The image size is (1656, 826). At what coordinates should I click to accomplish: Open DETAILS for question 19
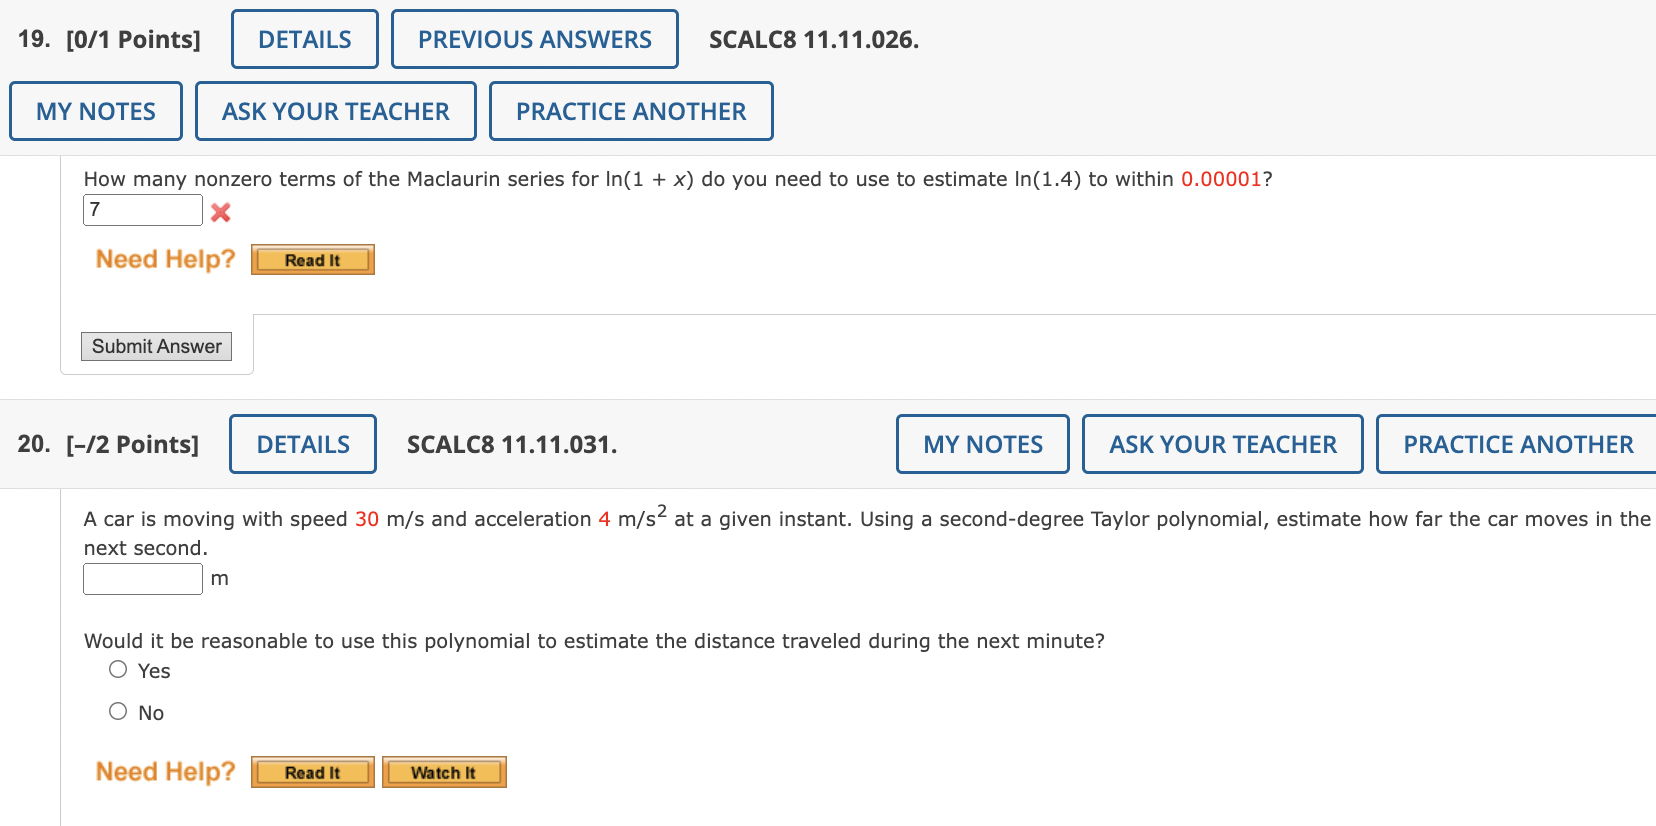click(x=304, y=38)
